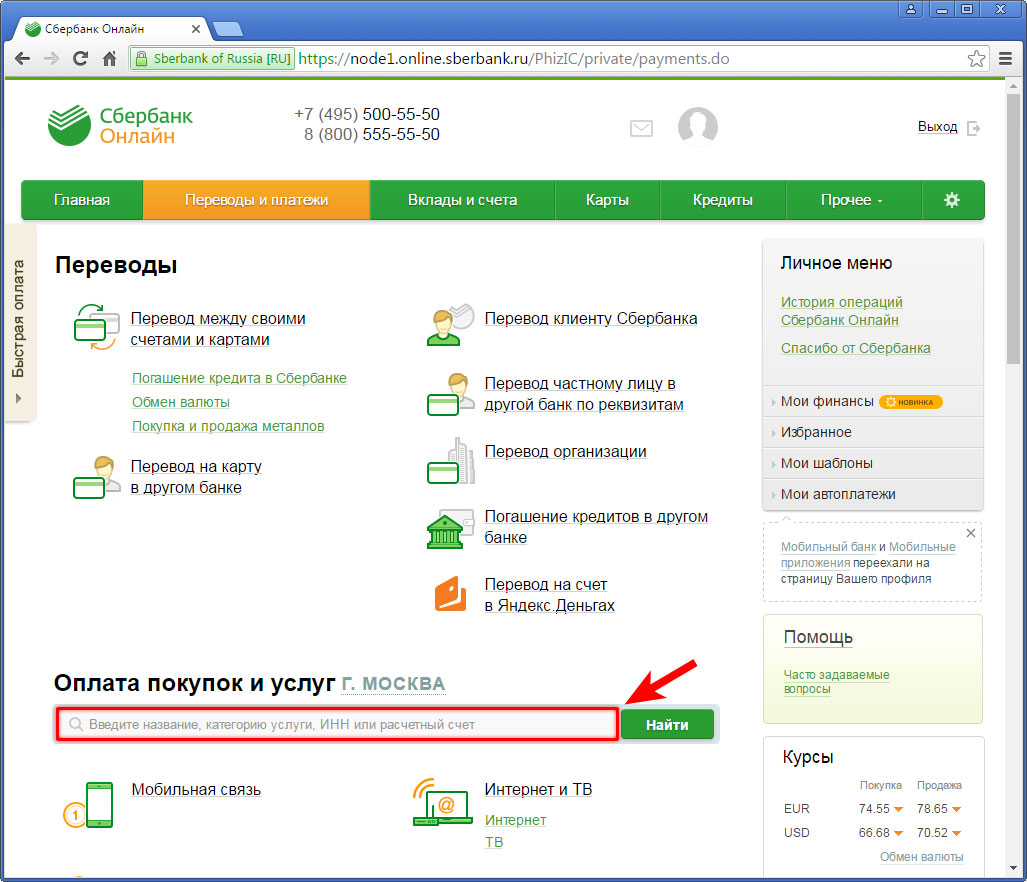Open Часто задаваемые вопросы link
The image size is (1027, 882).
pyautogui.click(x=836, y=682)
